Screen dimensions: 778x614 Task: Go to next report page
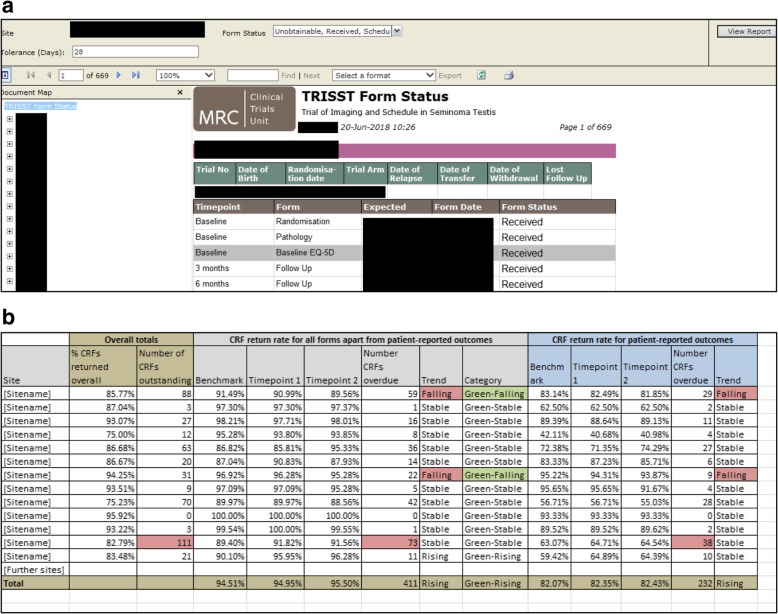(x=120, y=75)
